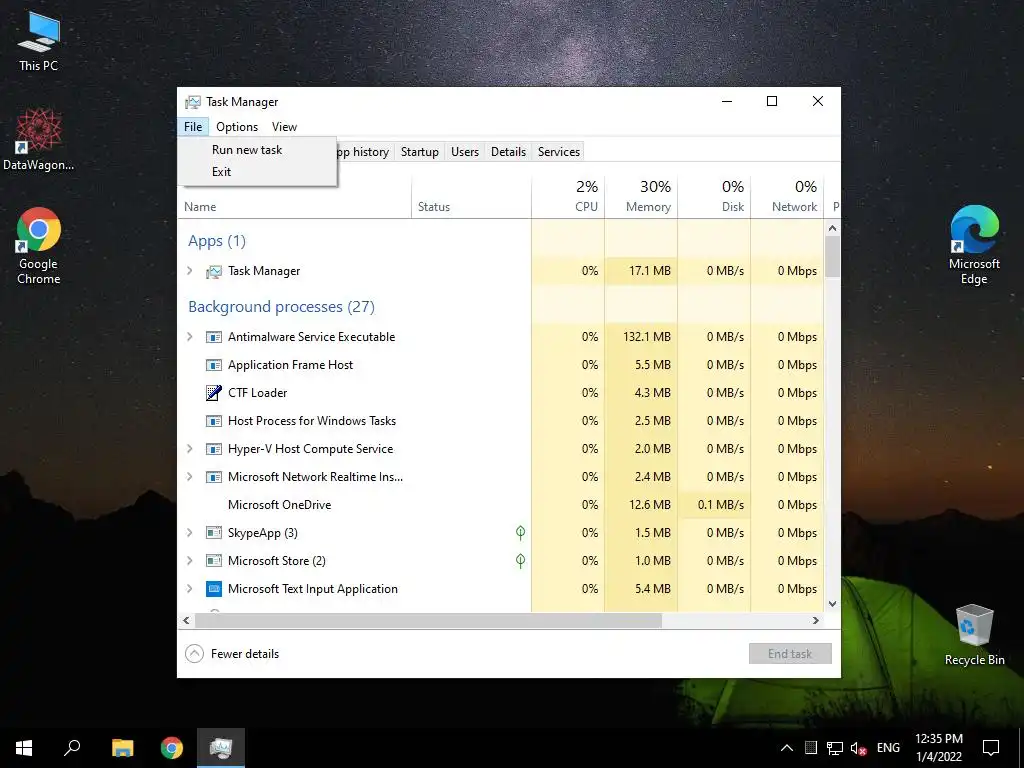Open the This PC desktop icon
Viewport: 1024px width, 768px height.
point(38,42)
